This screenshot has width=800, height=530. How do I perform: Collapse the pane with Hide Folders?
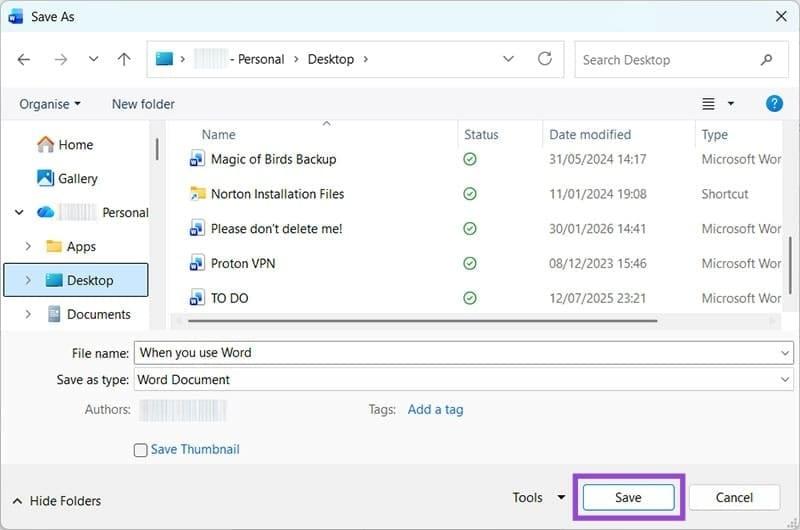[56, 501]
